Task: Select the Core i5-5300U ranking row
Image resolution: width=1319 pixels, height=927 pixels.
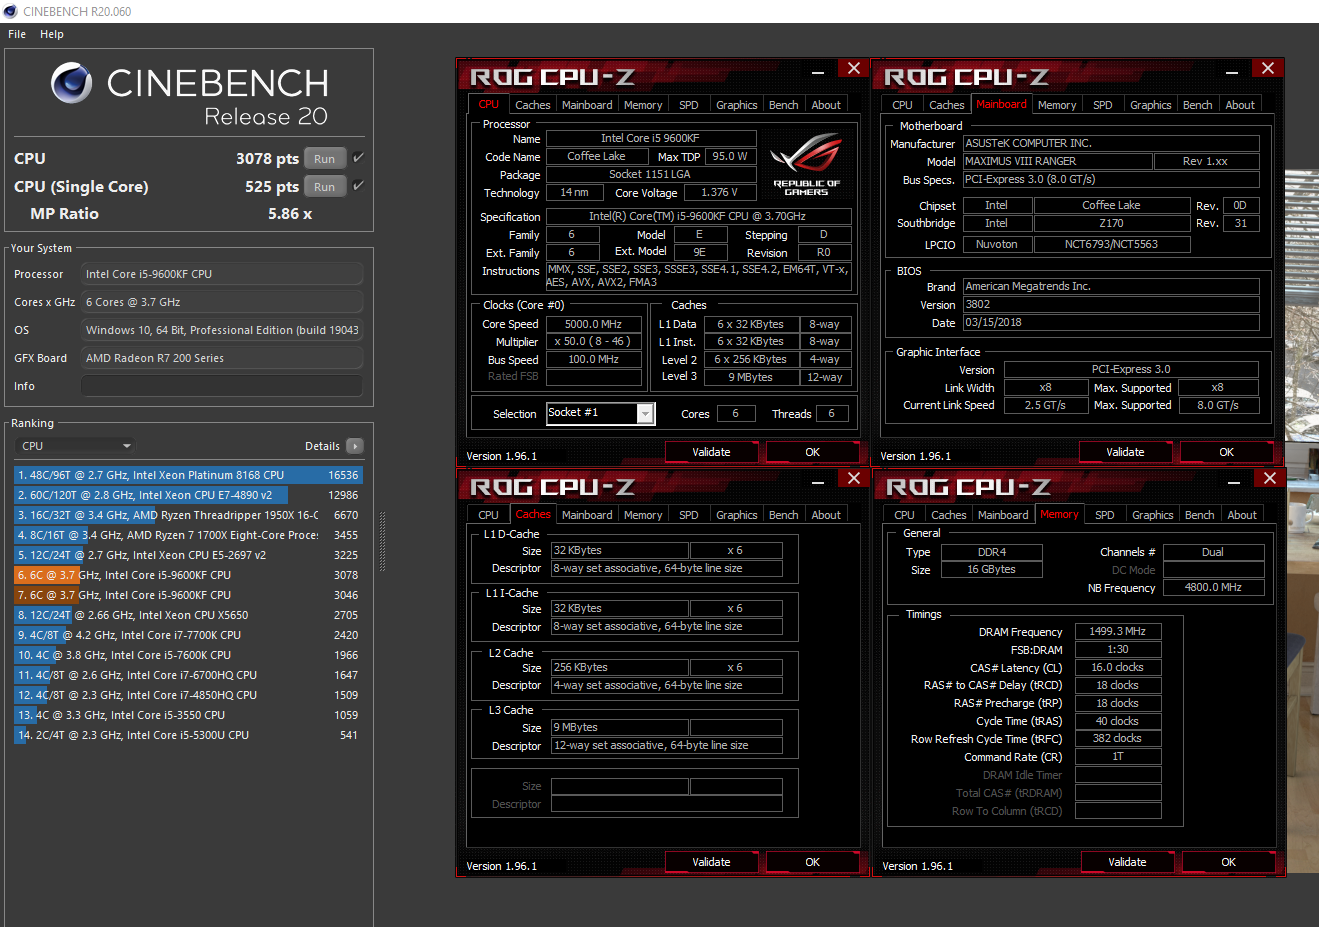Action: coord(188,735)
